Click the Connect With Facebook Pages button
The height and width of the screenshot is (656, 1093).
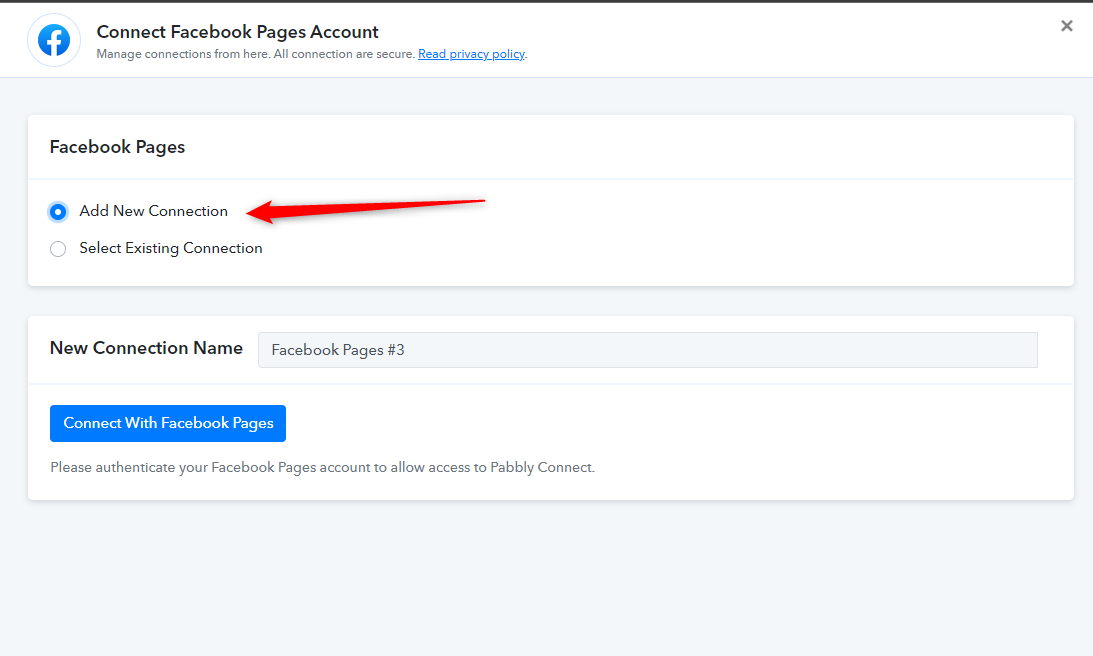click(168, 423)
